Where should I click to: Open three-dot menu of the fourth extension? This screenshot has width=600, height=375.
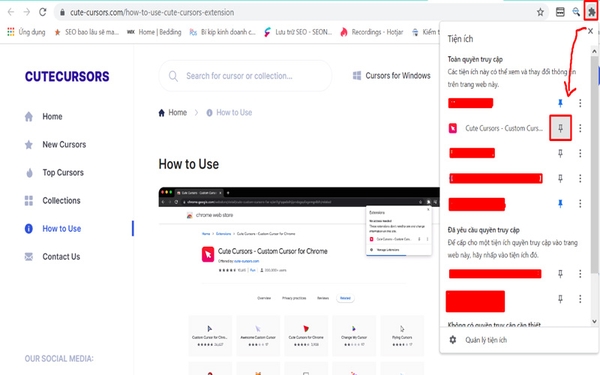click(x=580, y=178)
